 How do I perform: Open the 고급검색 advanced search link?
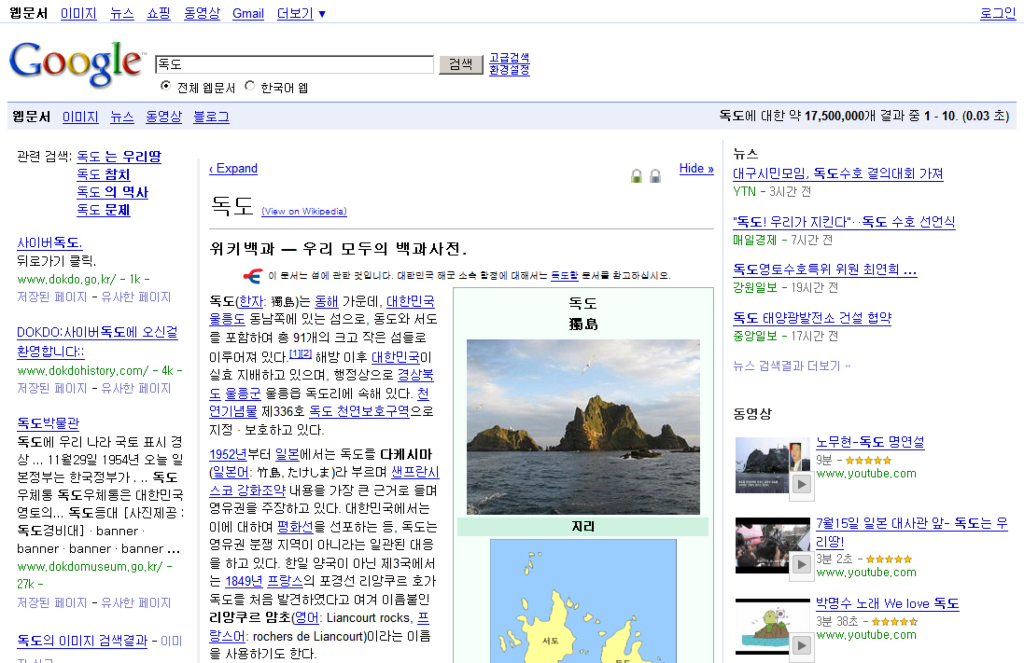(x=509, y=57)
